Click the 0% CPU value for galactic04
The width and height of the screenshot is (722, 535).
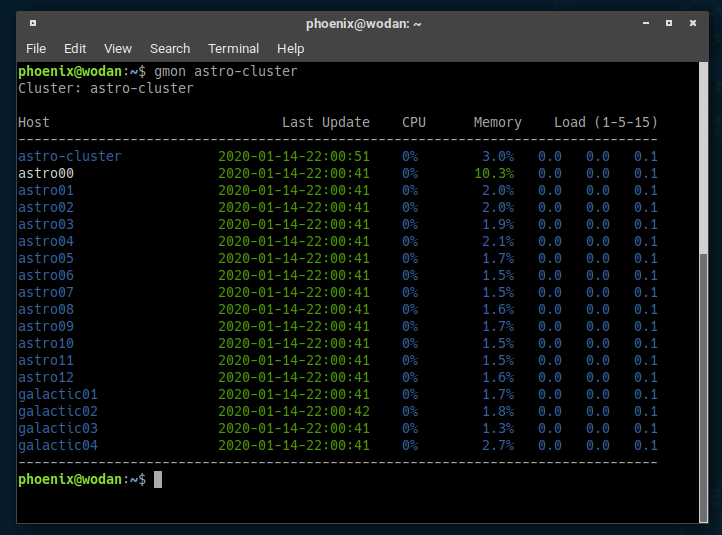410,445
